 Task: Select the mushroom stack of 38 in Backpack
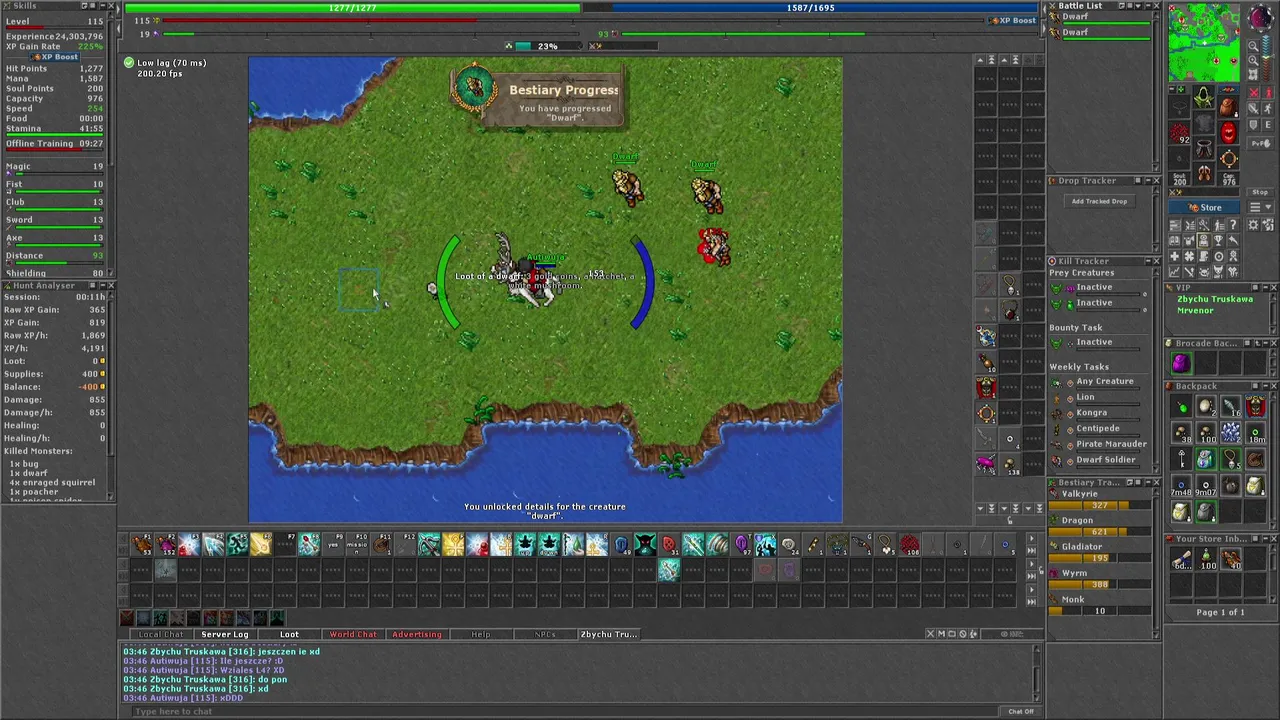coord(1182,431)
